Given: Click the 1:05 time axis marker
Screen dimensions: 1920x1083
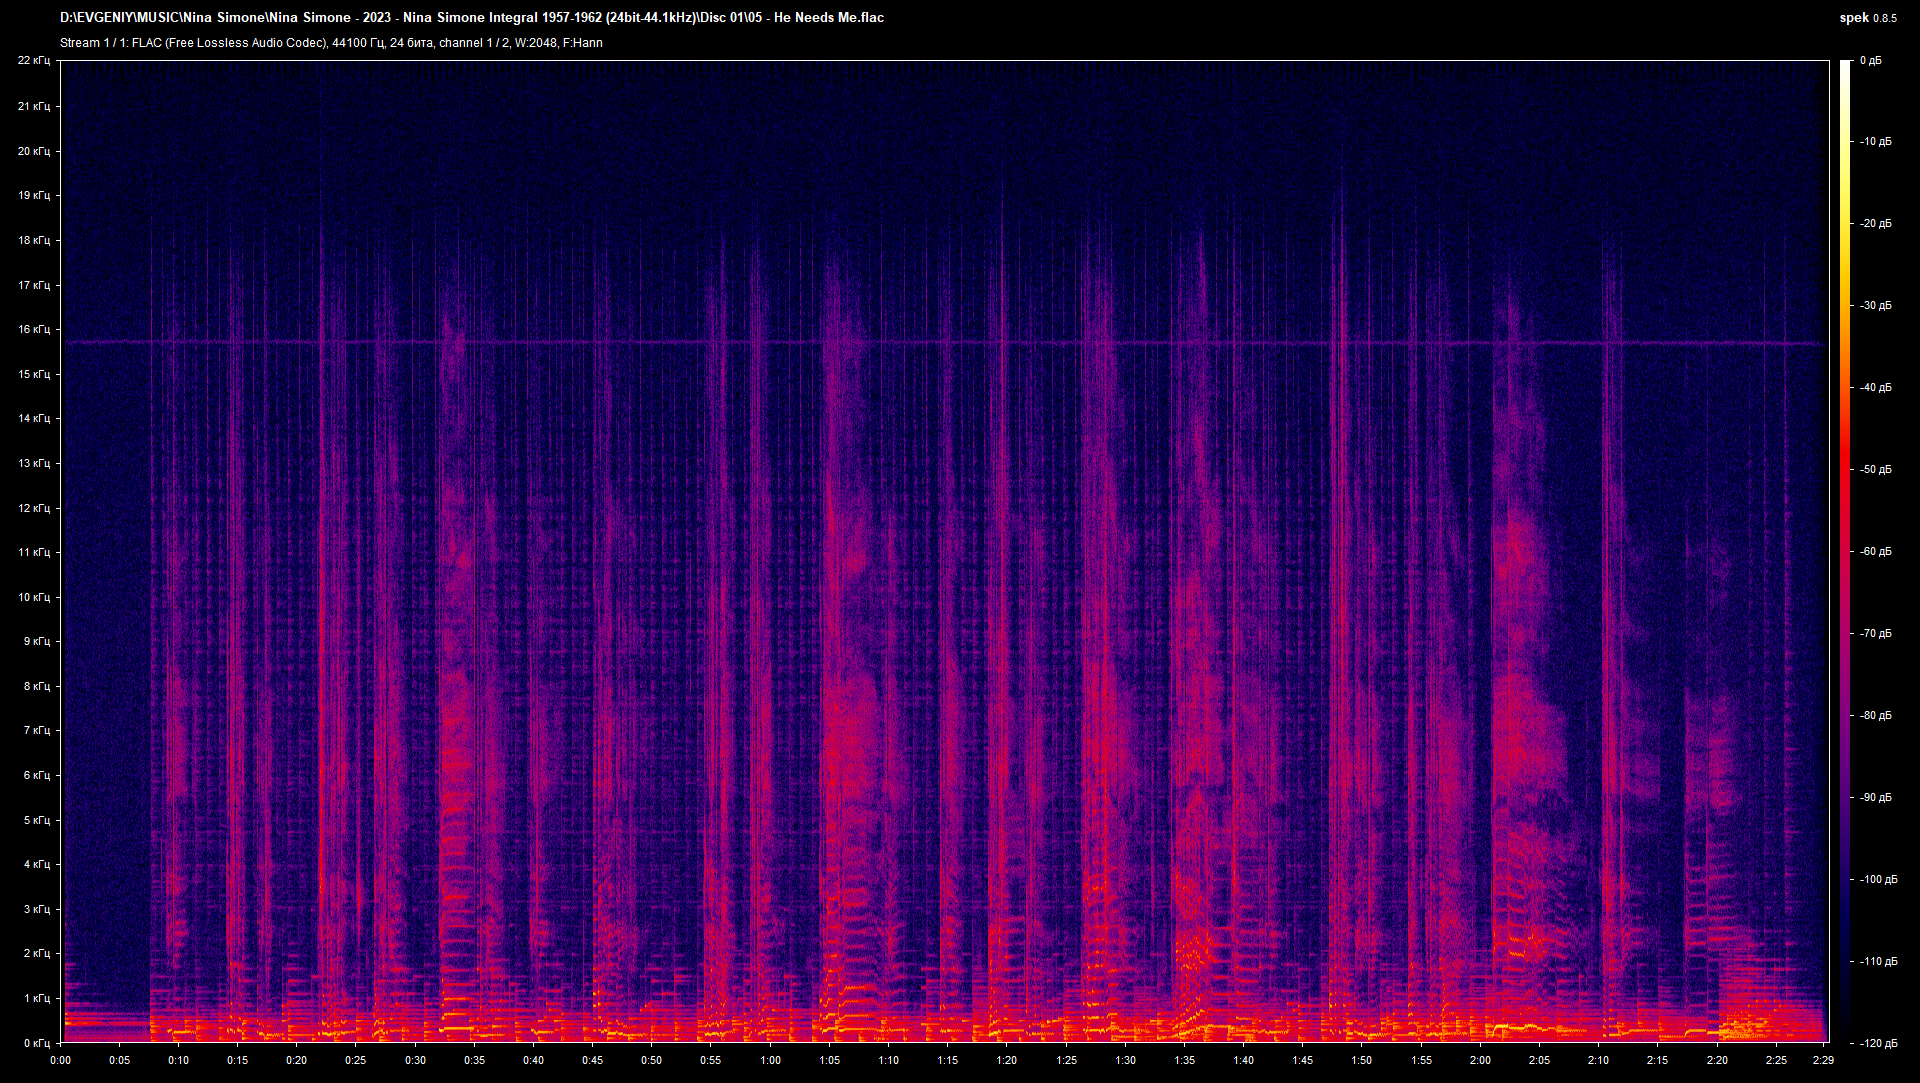Looking at the screenshot, I should [x=829, y=1060].
